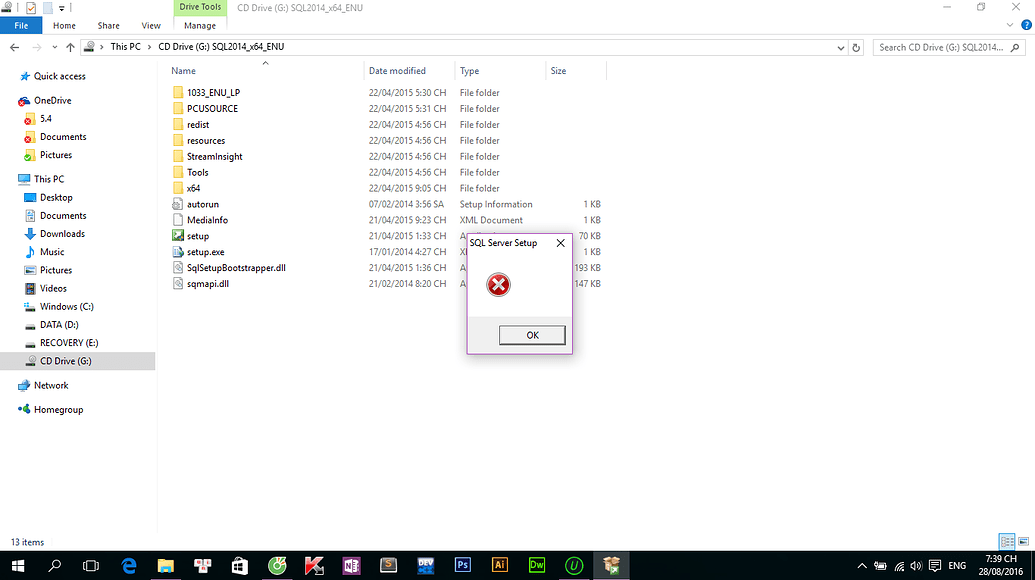The image size is (1035, 580).
Task: Select DATA (D:) drive in sidebar
Action: click(59, 325)
